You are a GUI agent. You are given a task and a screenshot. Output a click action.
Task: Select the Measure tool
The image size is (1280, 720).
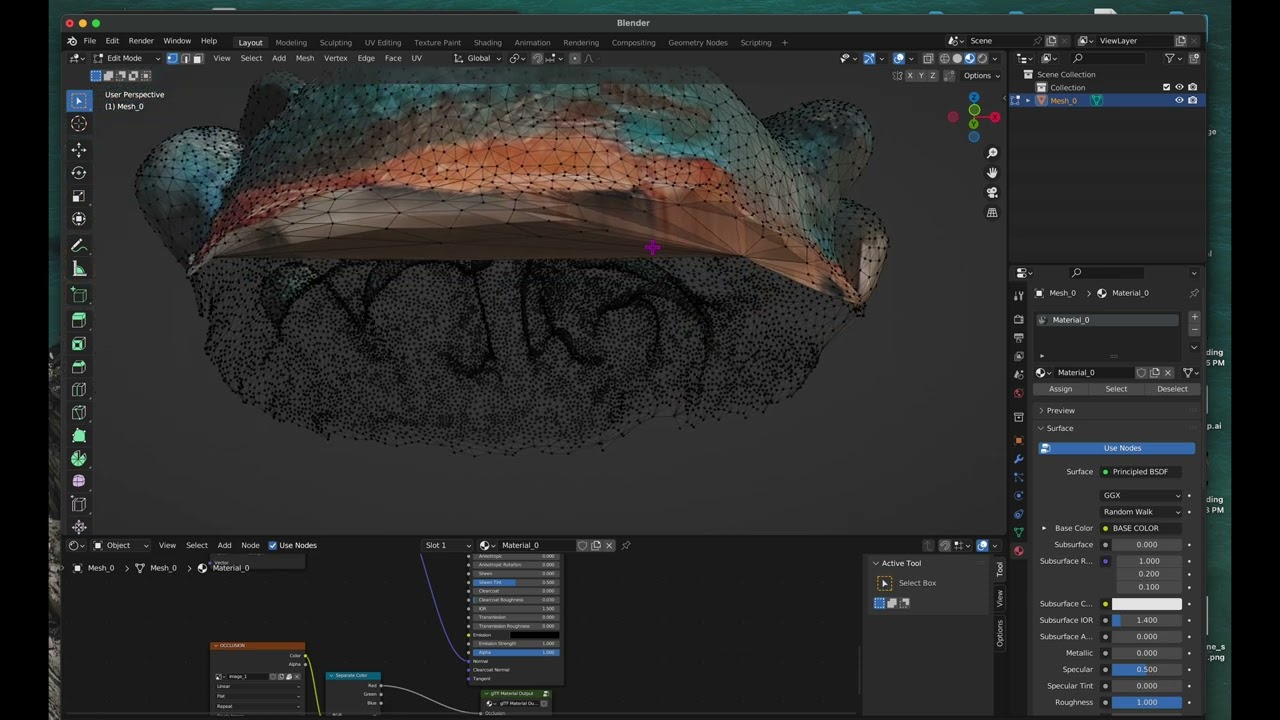(x=79, y=269)
